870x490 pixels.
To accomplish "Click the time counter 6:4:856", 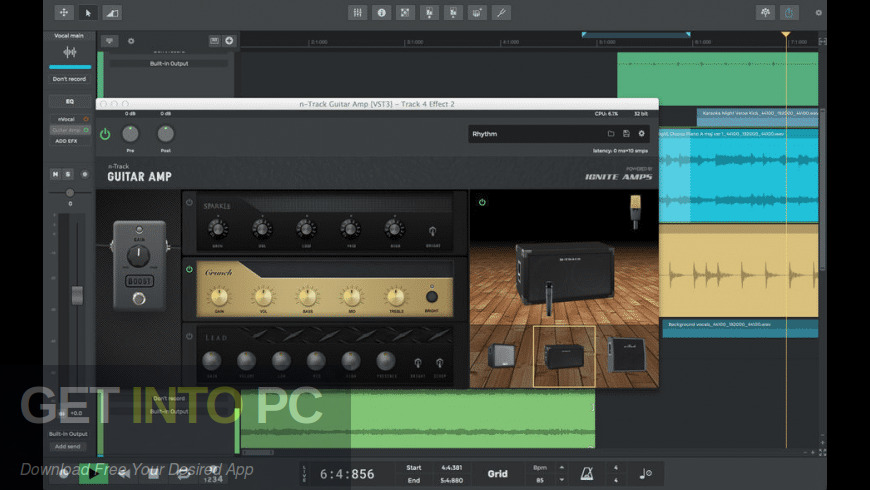I will (x=347, y=474).
